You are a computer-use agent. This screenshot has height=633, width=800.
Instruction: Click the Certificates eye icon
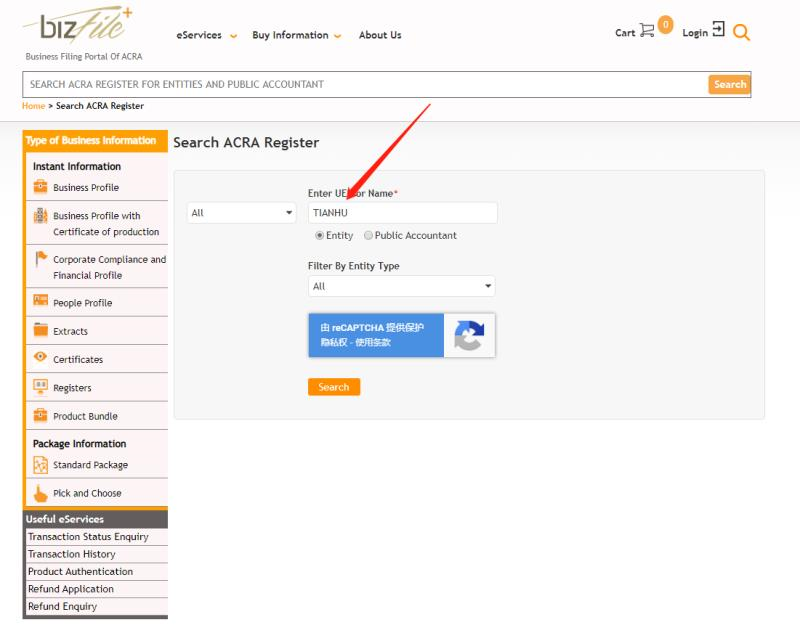tap(40, 357)
